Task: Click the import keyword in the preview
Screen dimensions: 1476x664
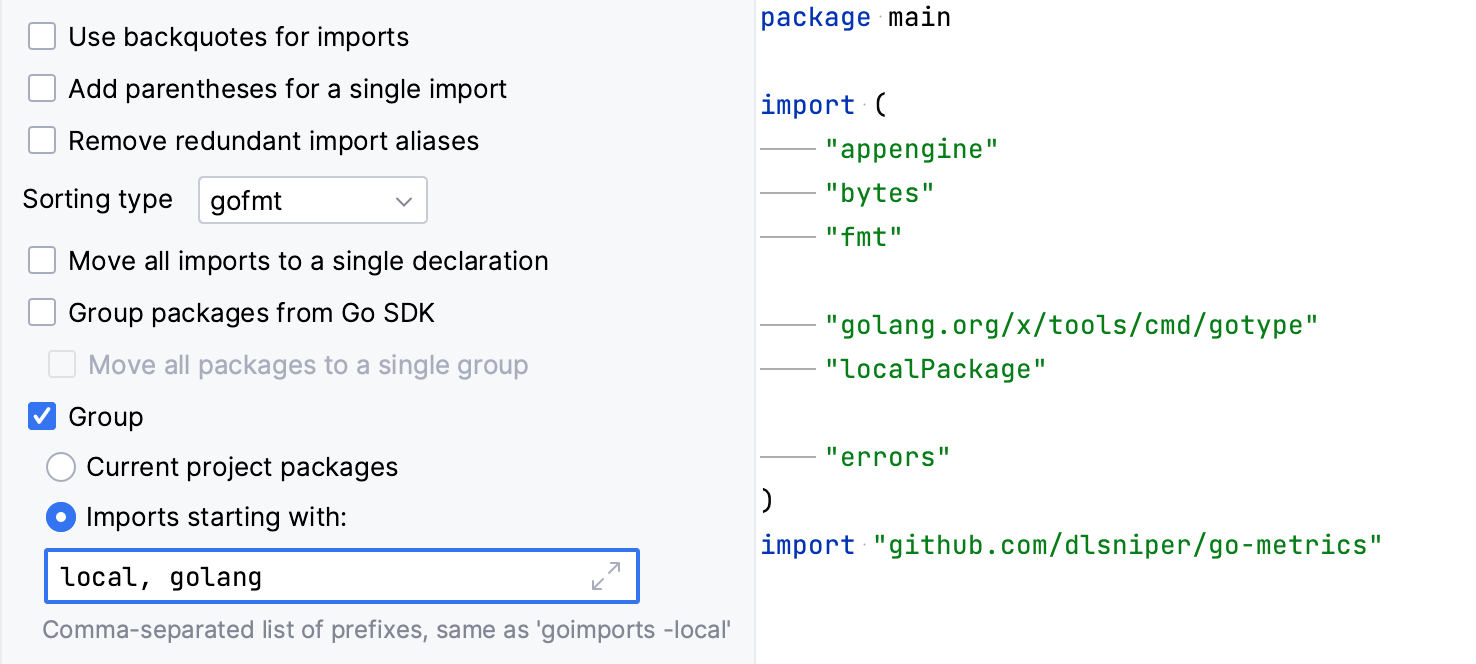Action: (x=807, y=104)
